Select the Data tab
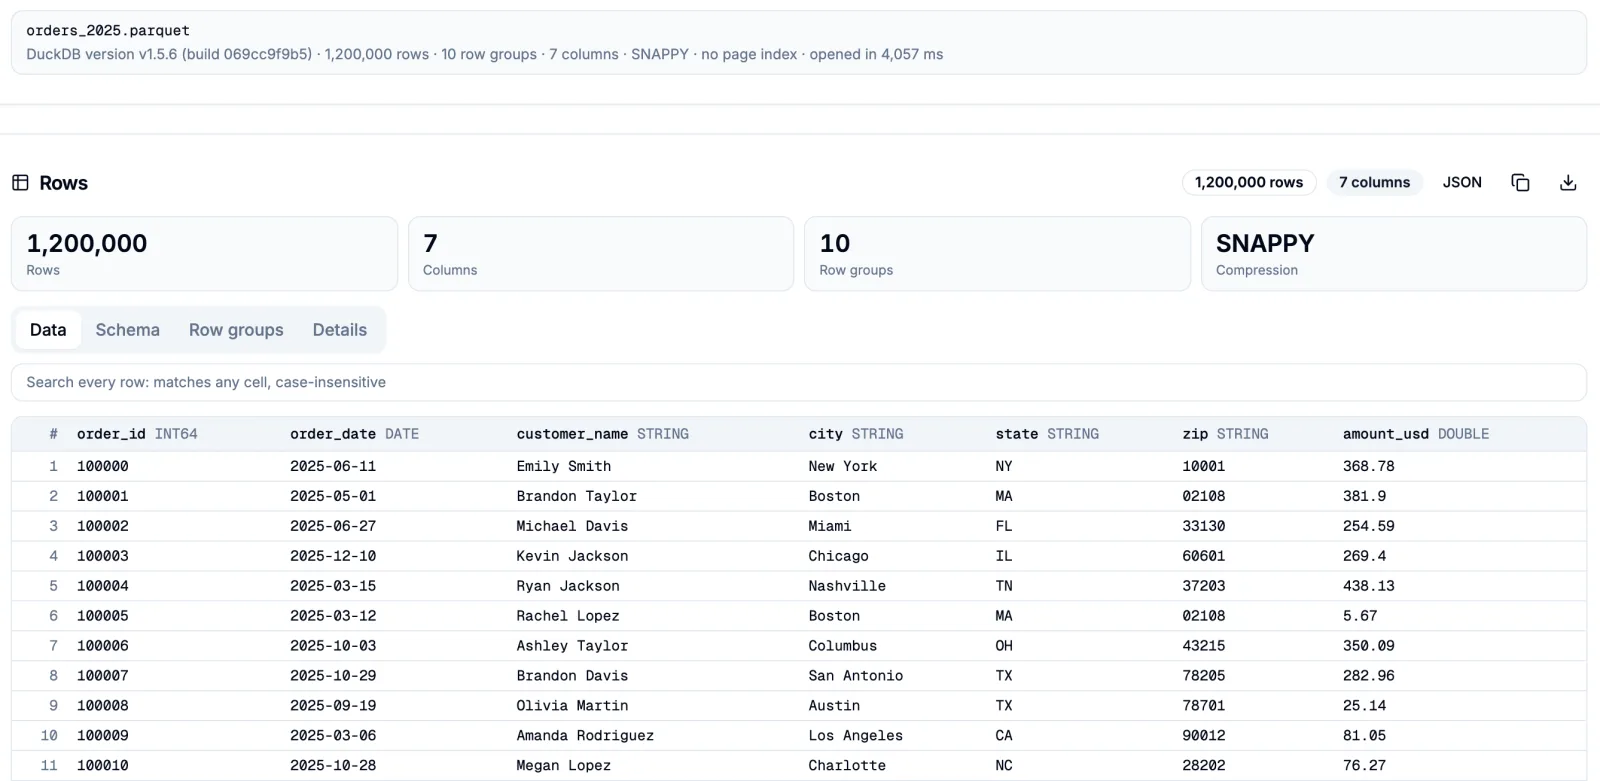The height and width of the screenshot is (781, 1600). (x=48, y=330)
